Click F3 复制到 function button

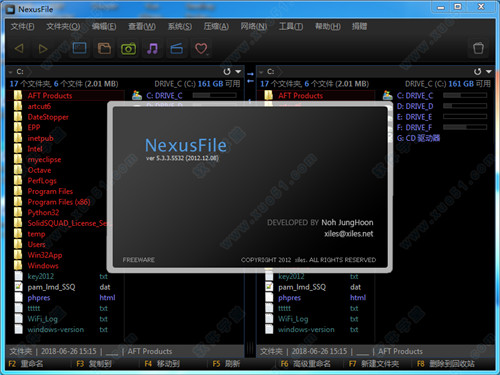pos(94,364)
